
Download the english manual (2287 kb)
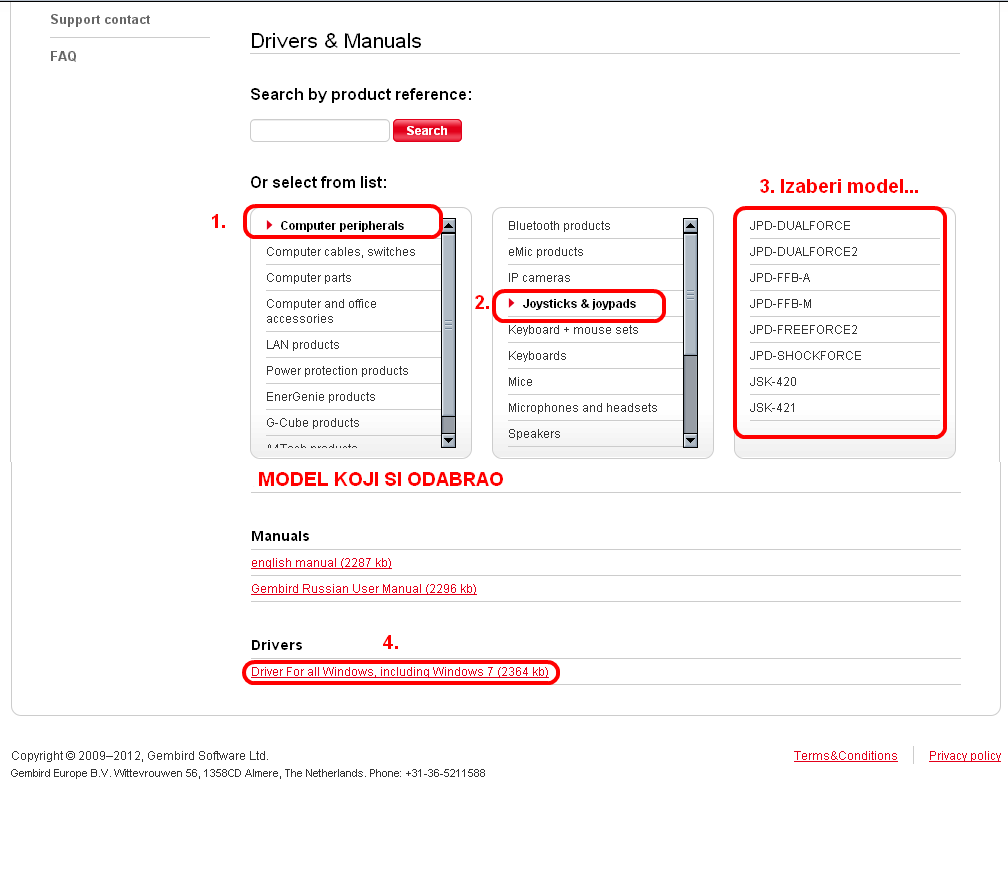[321, 562]
